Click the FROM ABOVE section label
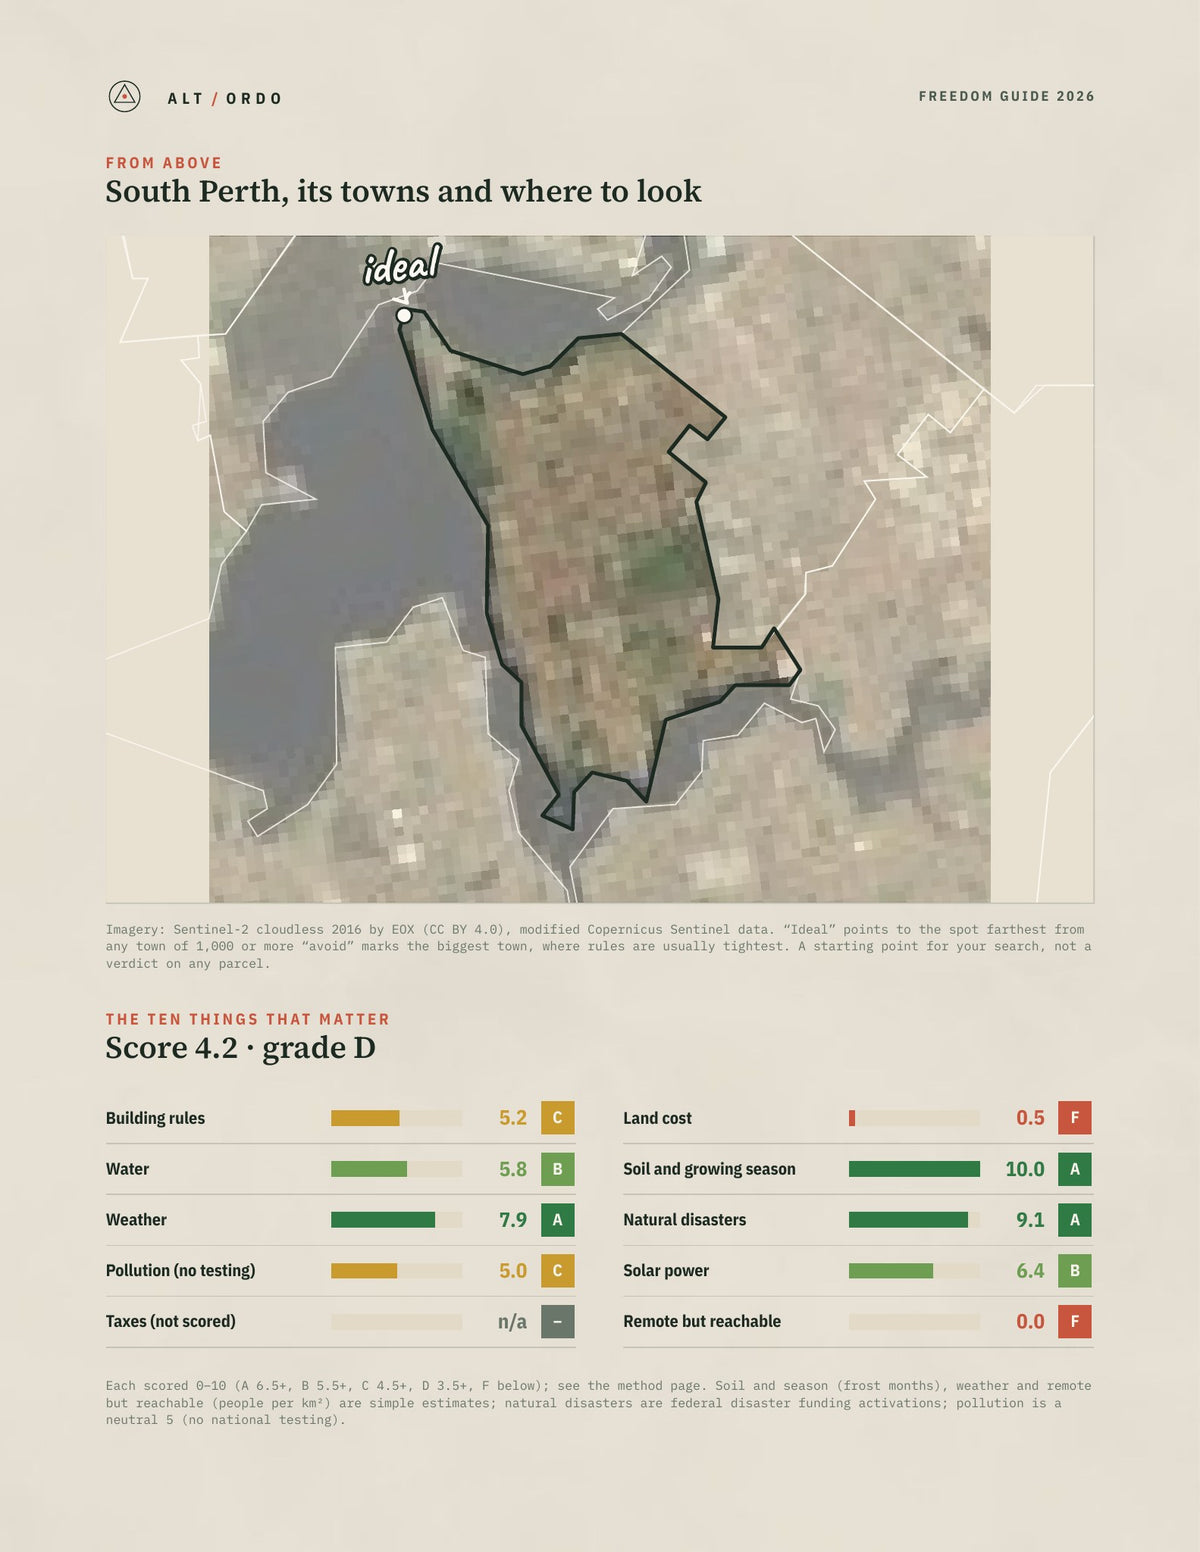 point(164,163)
